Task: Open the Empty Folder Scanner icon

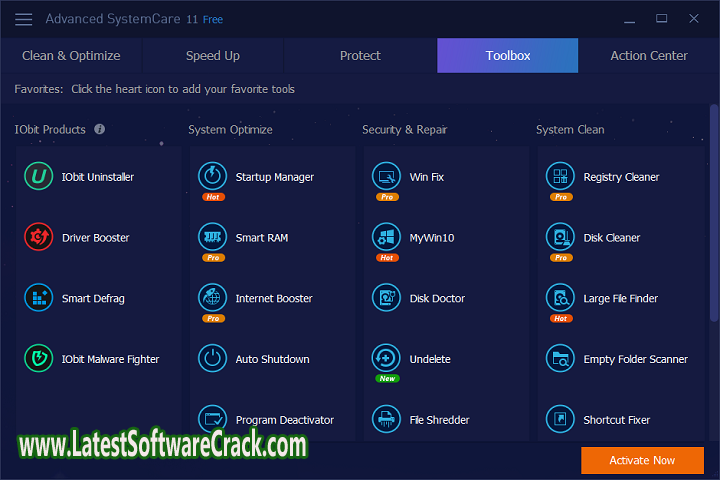Action: click(560, 358)
